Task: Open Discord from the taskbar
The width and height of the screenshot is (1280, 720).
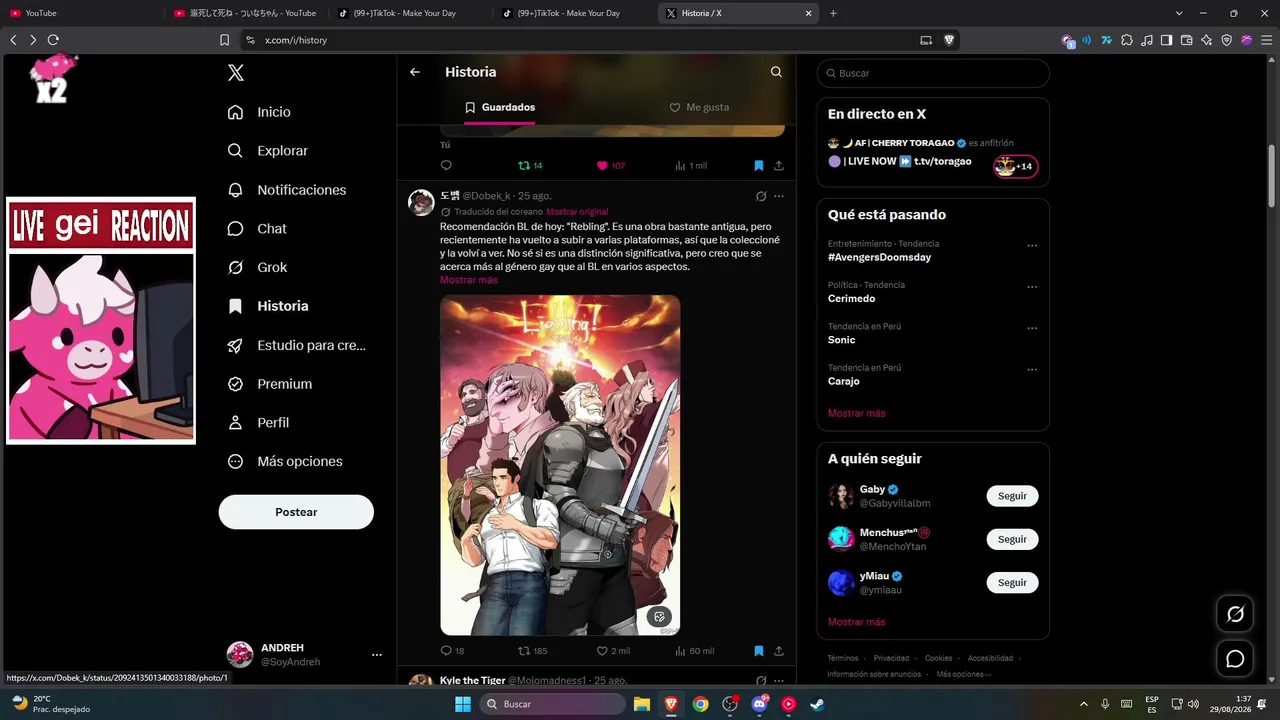Action: 759,704
